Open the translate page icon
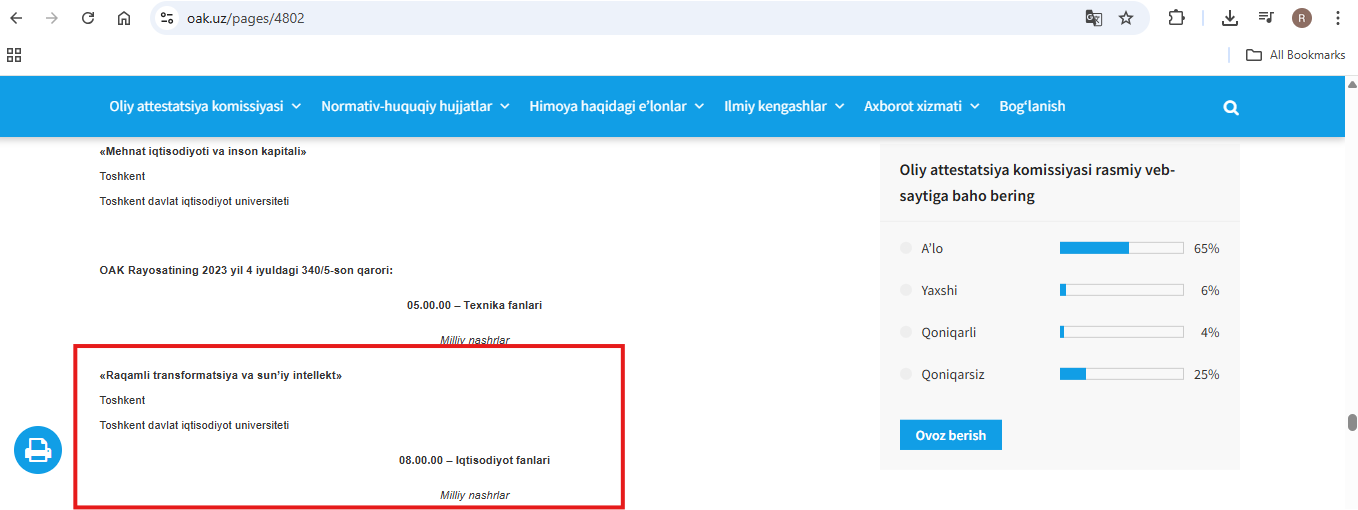The height and width of the screenshot is (510, 1358). [x=1094, y=18]
